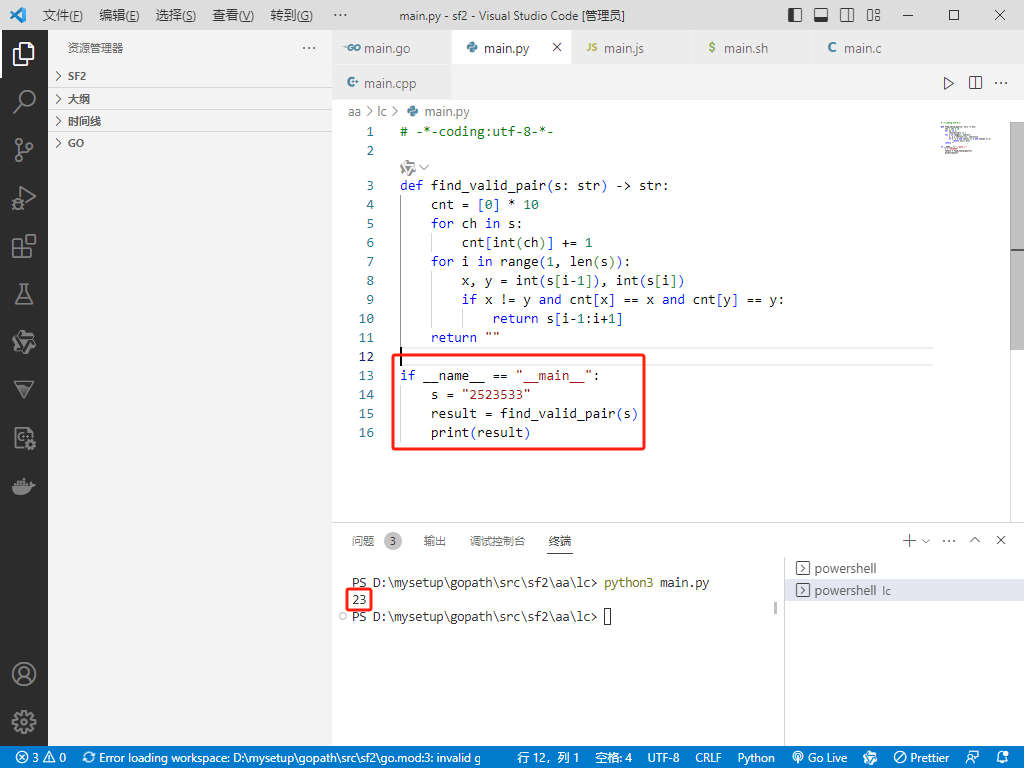
Task: Toggle the secondary side bar layout icon
Action: pos(847,15)
